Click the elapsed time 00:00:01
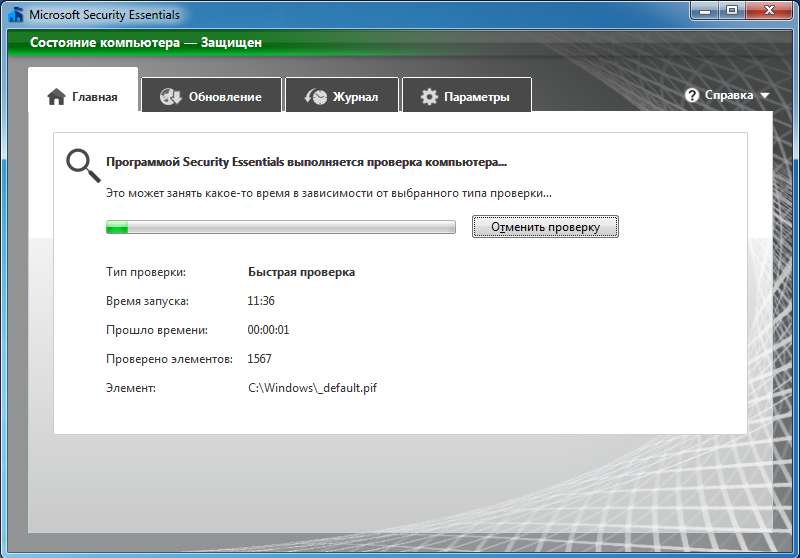This screenshot has height=558, width=800. (x=268, y=330)
